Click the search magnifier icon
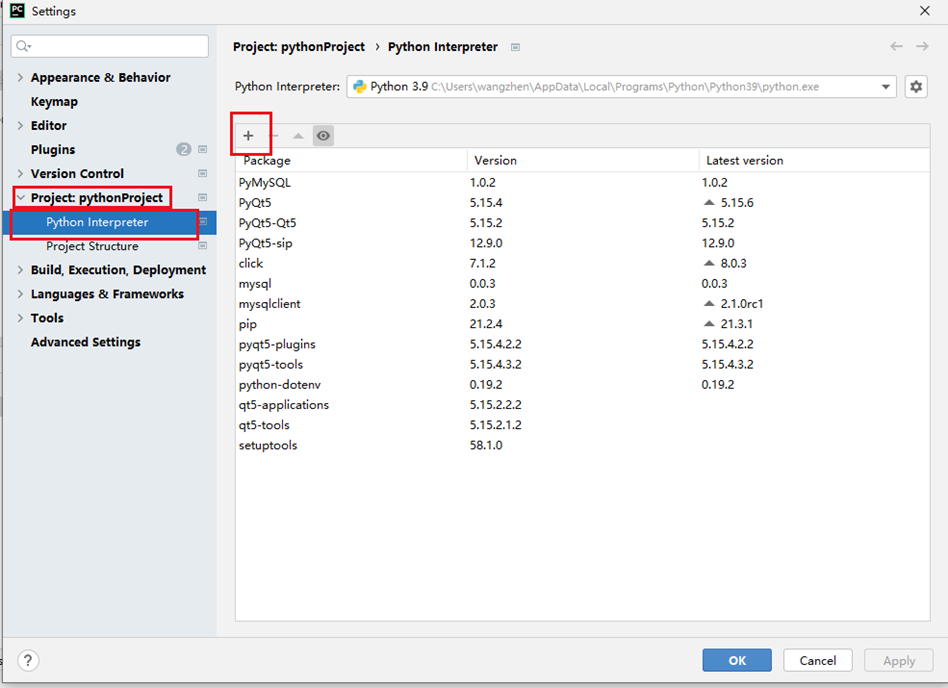This screenshot has width=948, height=688. click(23, 46)
